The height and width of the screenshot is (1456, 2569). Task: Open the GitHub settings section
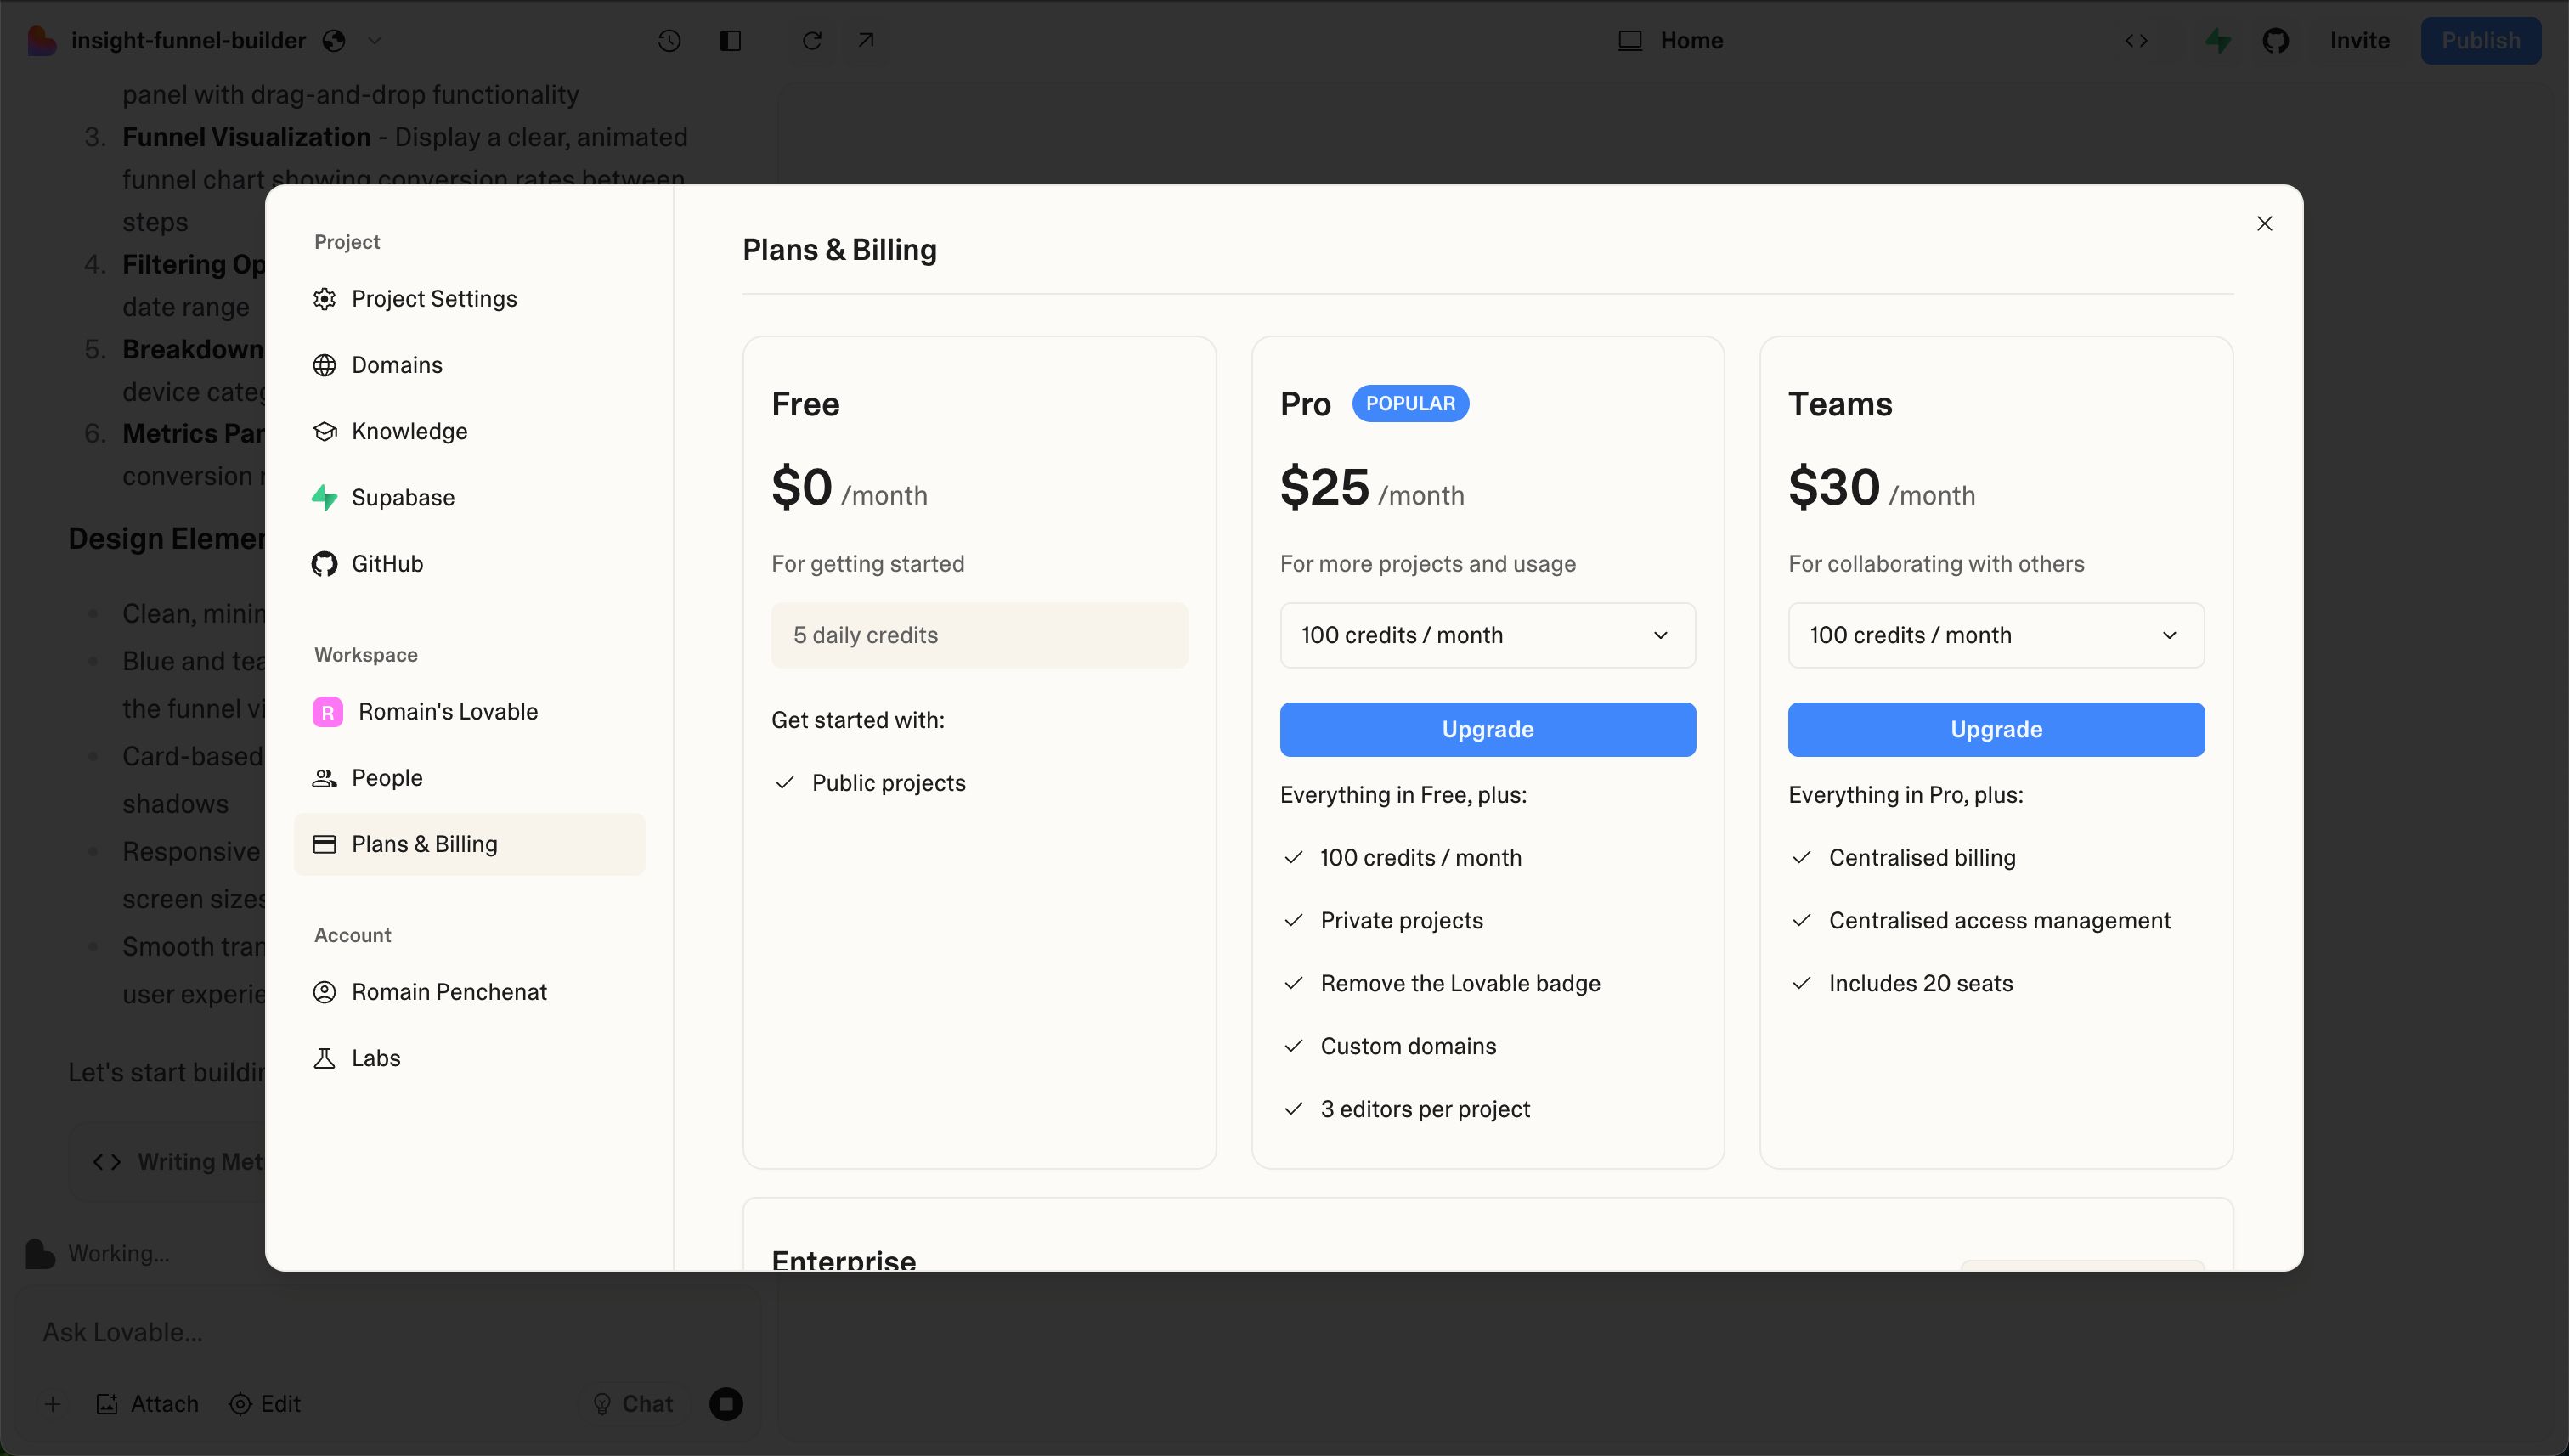[x=469, y=564]
